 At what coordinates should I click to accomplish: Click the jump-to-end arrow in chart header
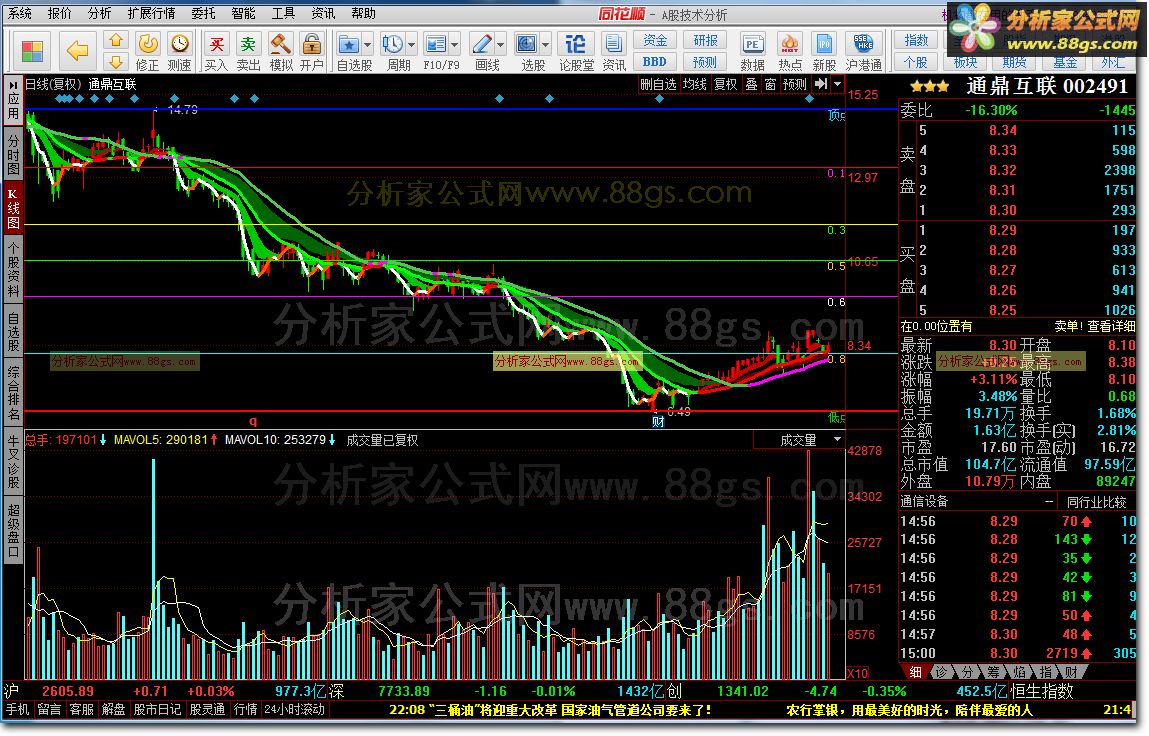click(821, 84)
